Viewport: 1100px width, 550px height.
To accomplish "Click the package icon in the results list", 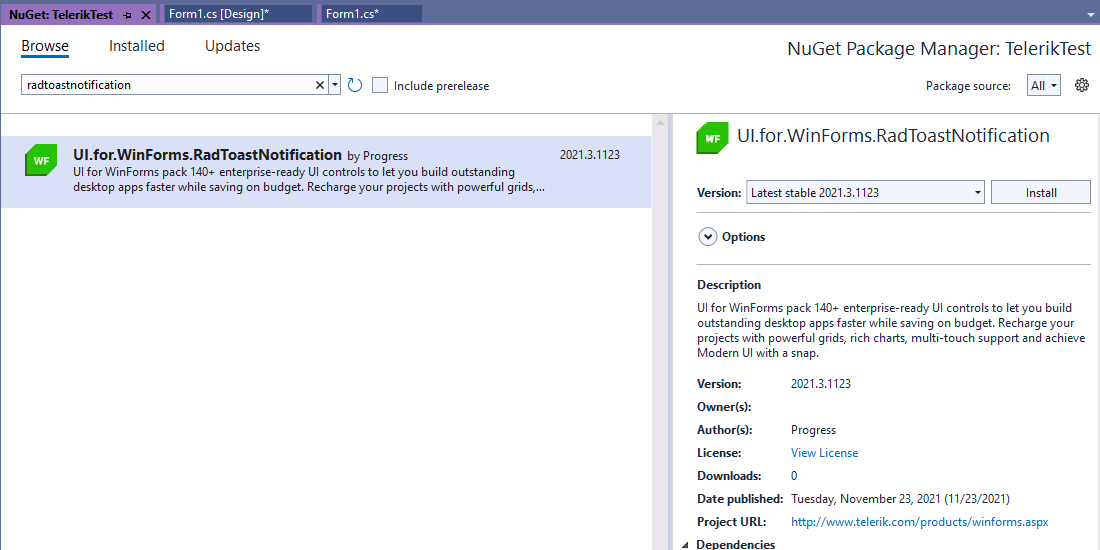I will (x=41, y=160).
